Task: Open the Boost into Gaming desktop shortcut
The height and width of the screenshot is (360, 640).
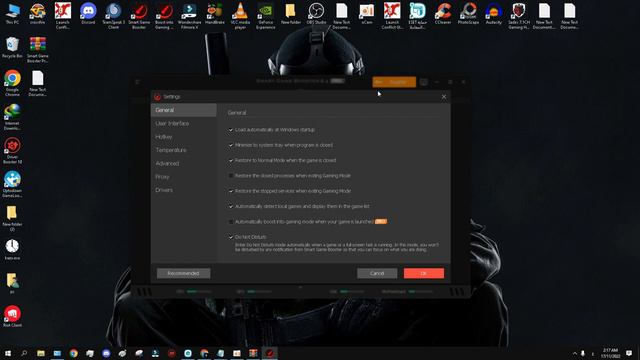Action: pyautogui.click(x=164, y=16)
